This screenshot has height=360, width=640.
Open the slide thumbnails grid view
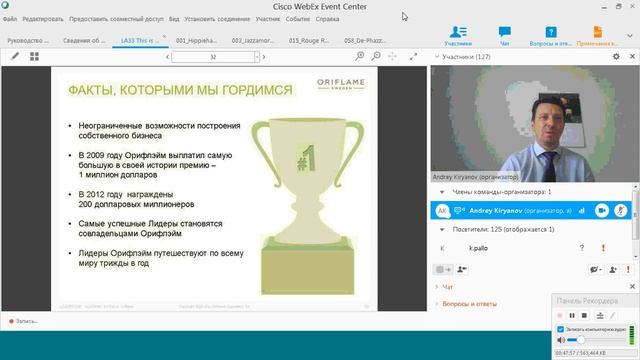[x=34, y=56]
